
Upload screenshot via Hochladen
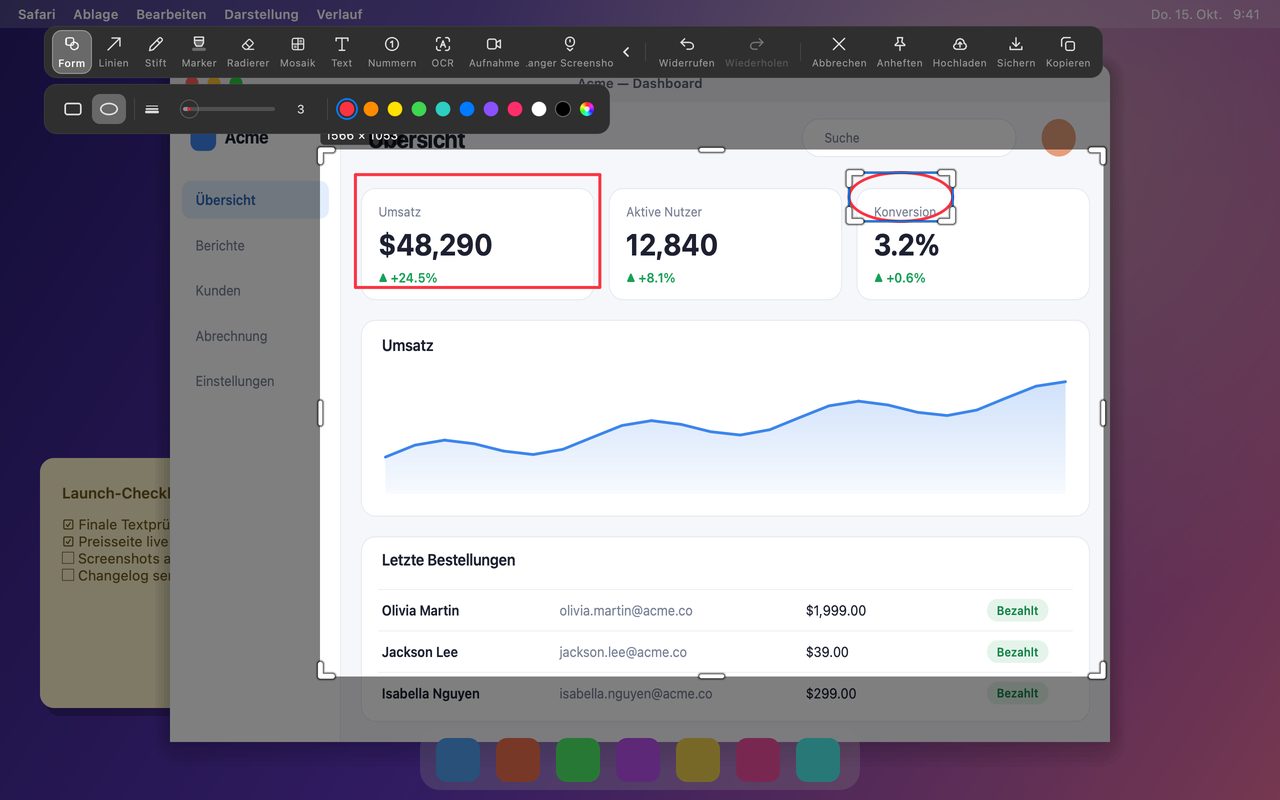click(x=960, y=52)
